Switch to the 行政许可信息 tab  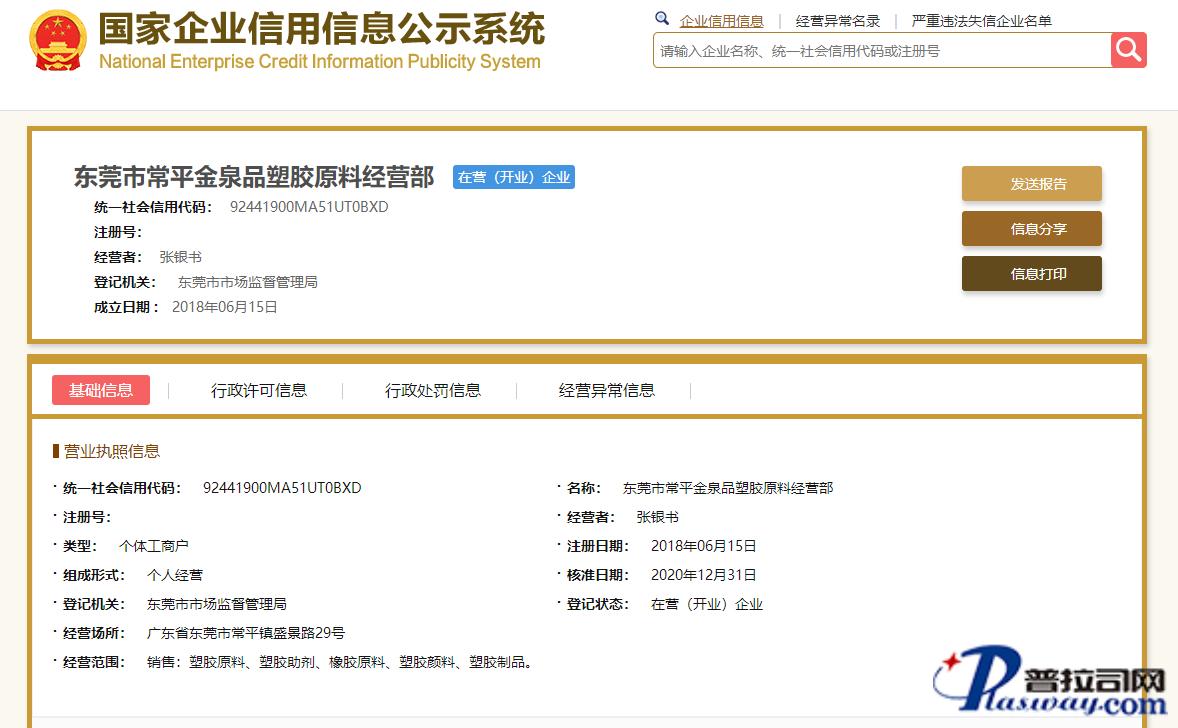pos(259,390)
